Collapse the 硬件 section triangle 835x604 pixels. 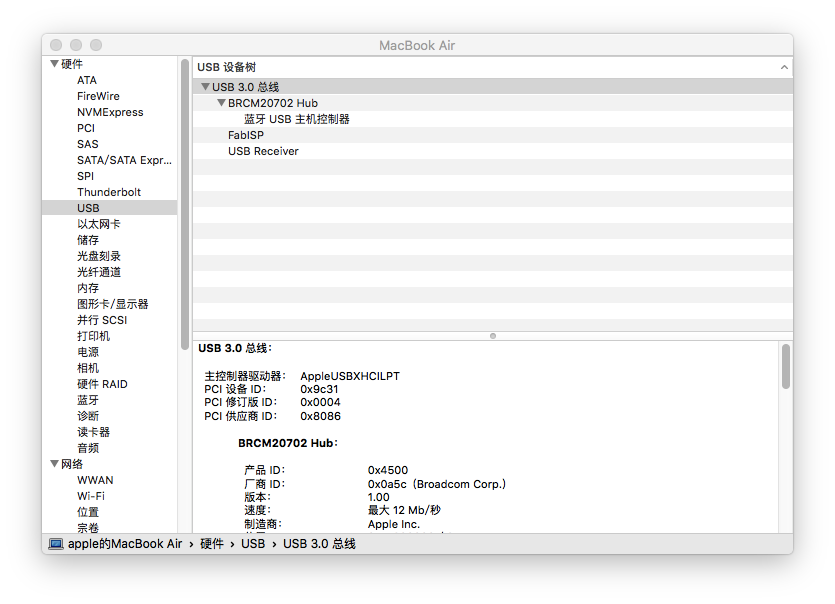pyautogui.click(x=54, y=64)
